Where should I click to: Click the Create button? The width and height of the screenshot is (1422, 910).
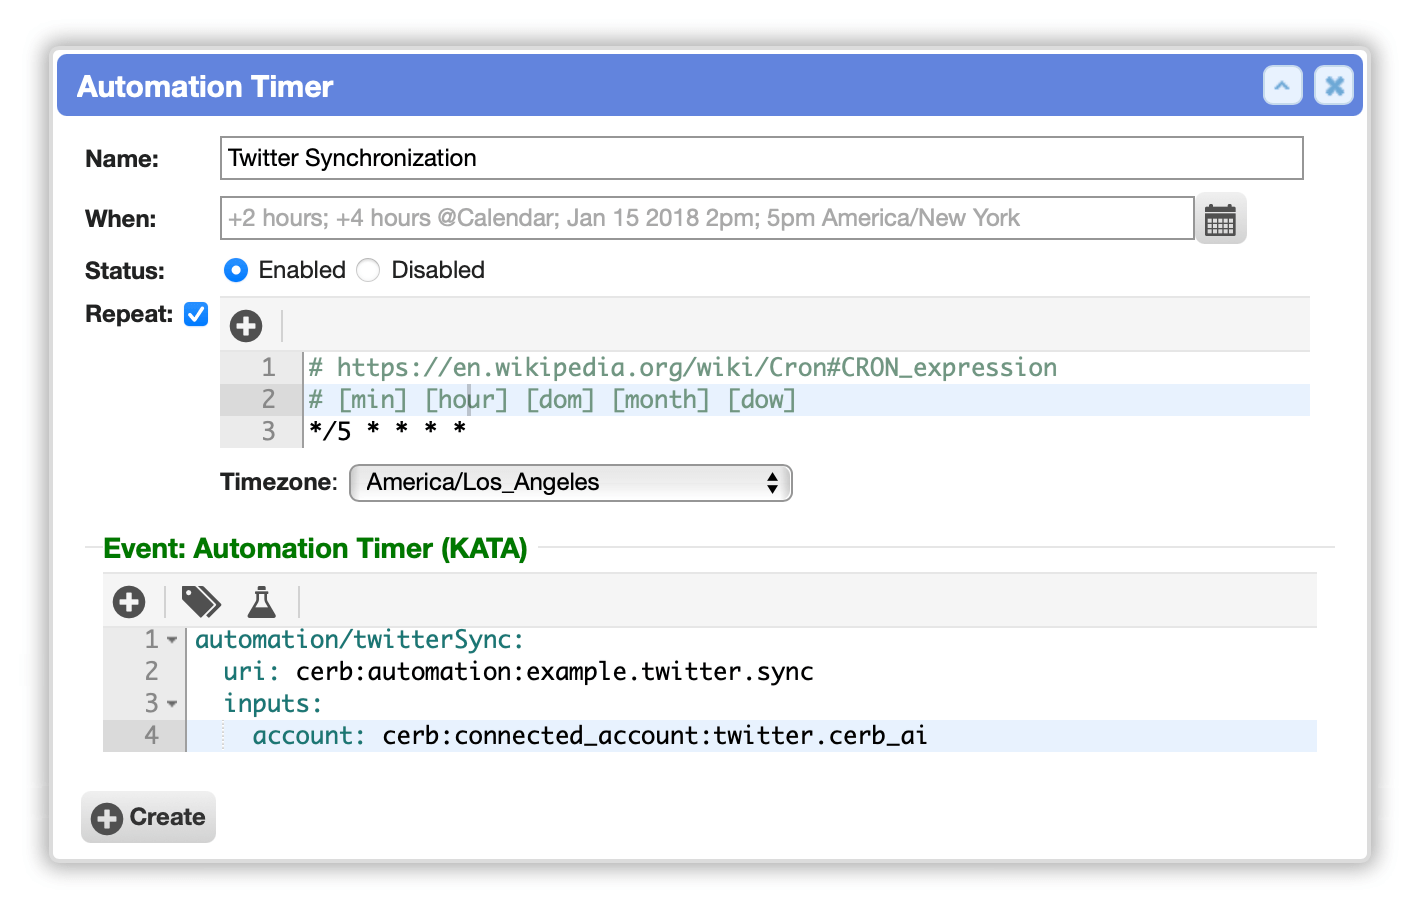point(148,817)
